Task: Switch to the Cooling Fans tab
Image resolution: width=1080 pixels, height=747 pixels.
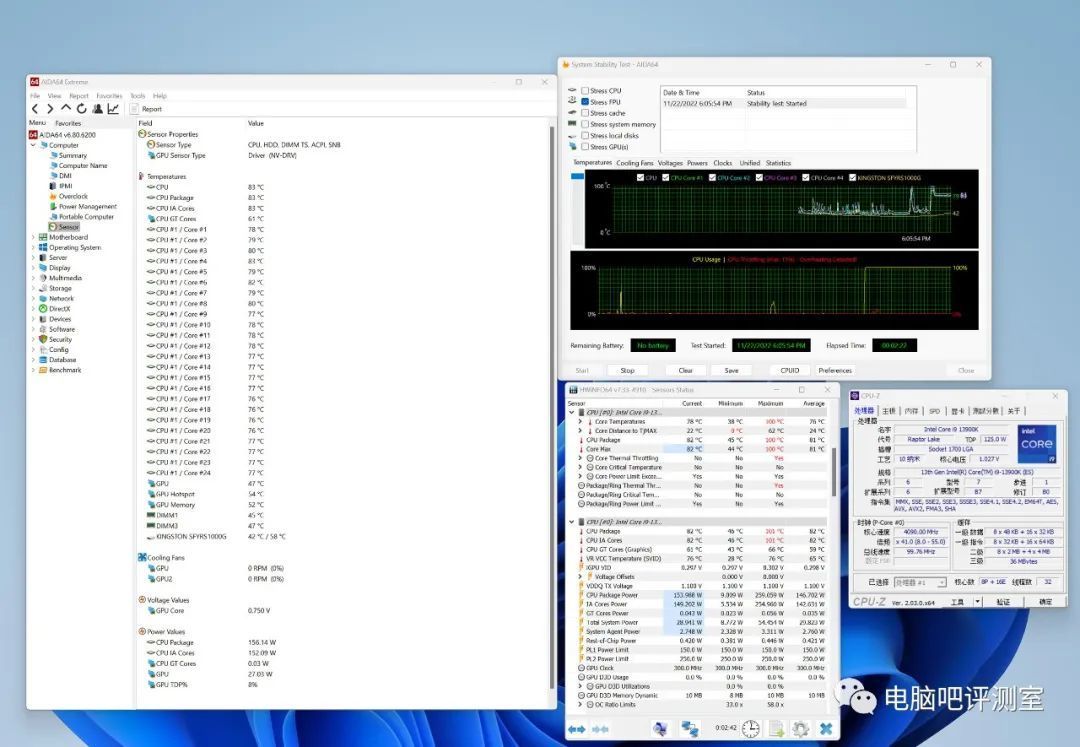Action: pos(634,163)
